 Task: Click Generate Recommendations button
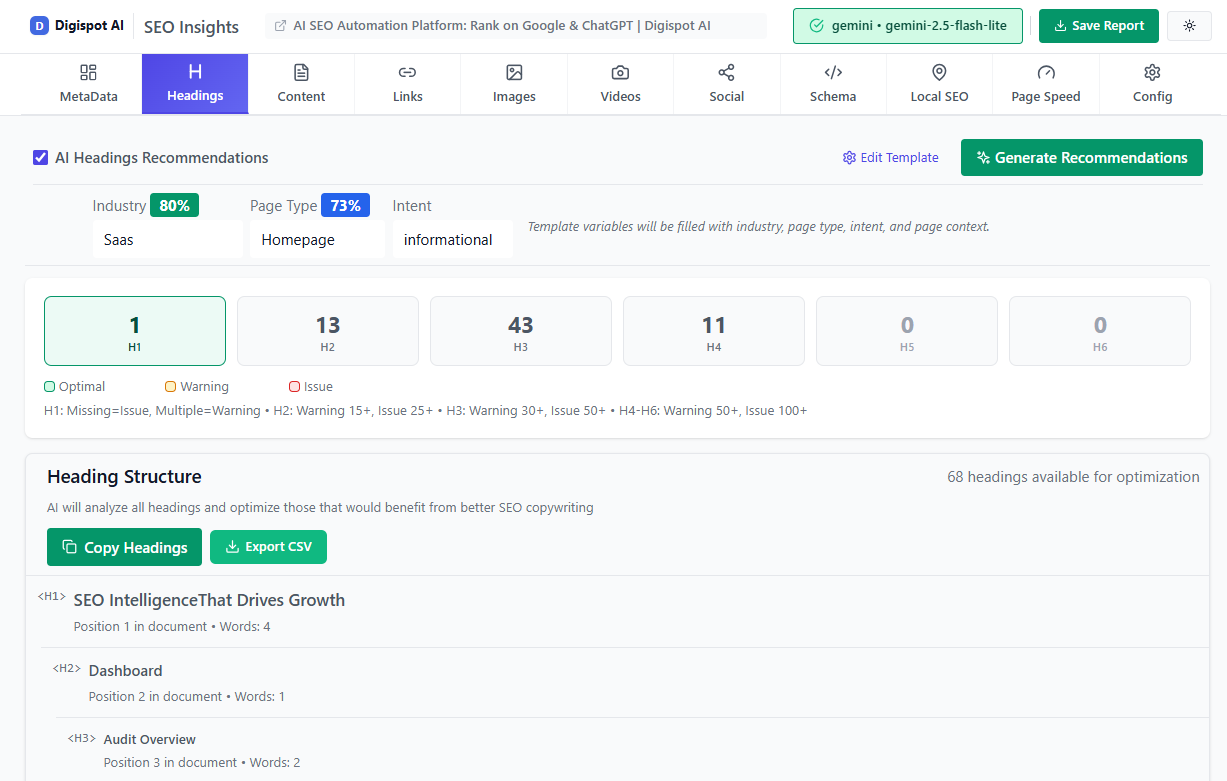tap(1082, 158)
